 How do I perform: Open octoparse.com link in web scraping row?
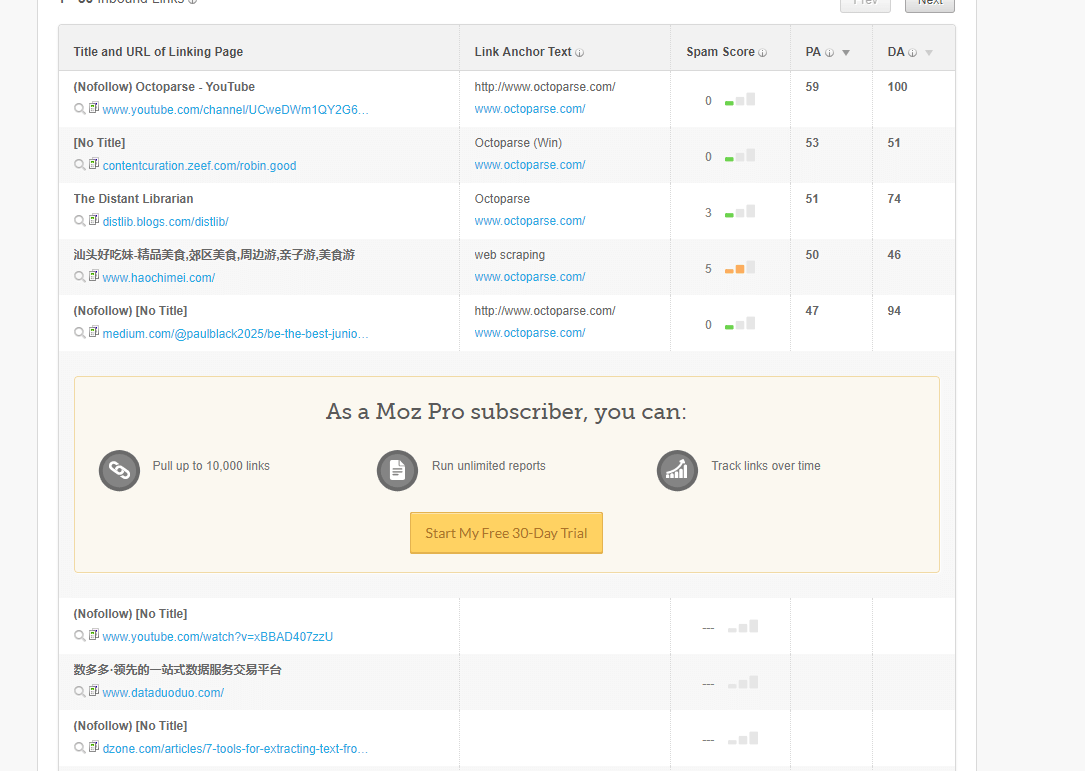click(530, 277)
